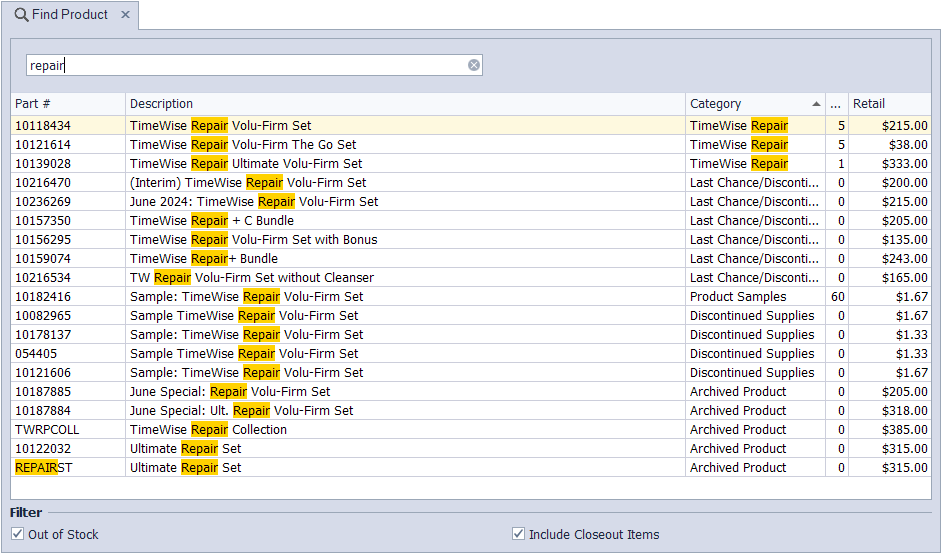Screen dimensions: 942x554
Task: Click the $165.00 retail price
Action: click(905, 278)
